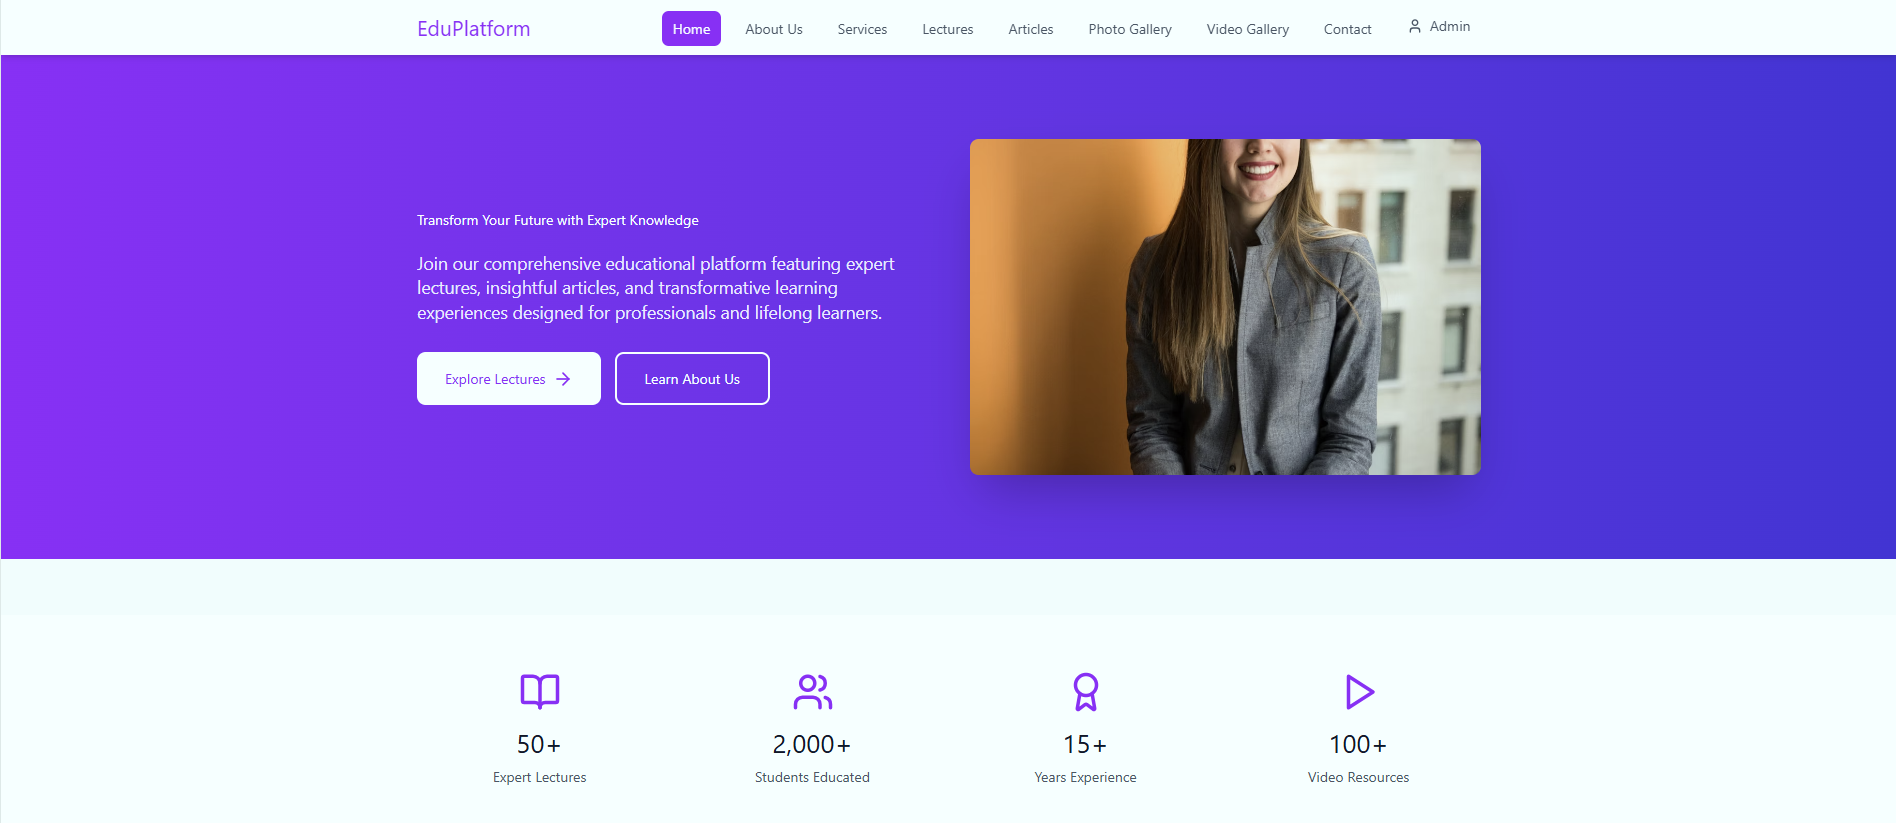Click the person icon beside Admin
Image resolution: width=1896 pixels, height=823 pixels.
tap(1415, 26)
